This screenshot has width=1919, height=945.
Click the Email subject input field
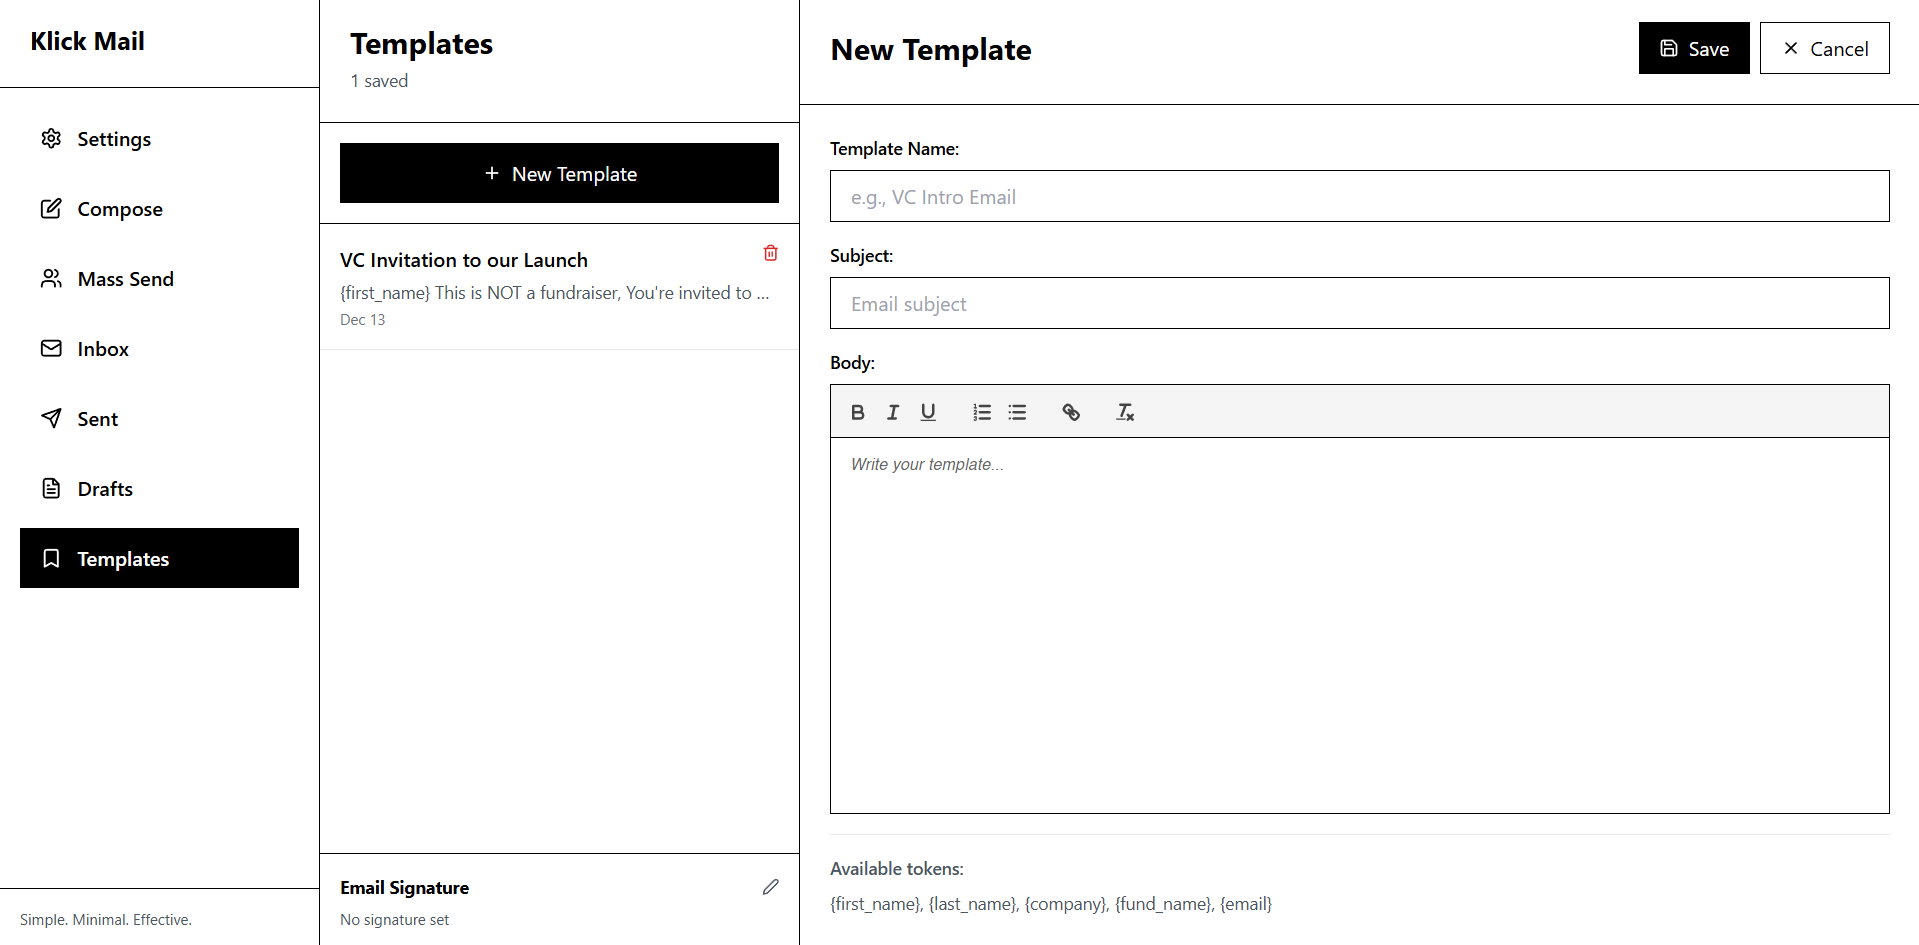click(1358, 303)
